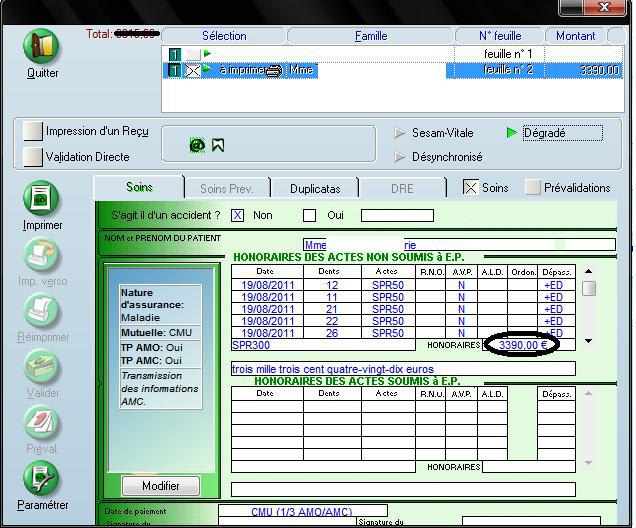Toggle the Validation Directe checkbox
636x528 pixels.
[x=33, y=157]
